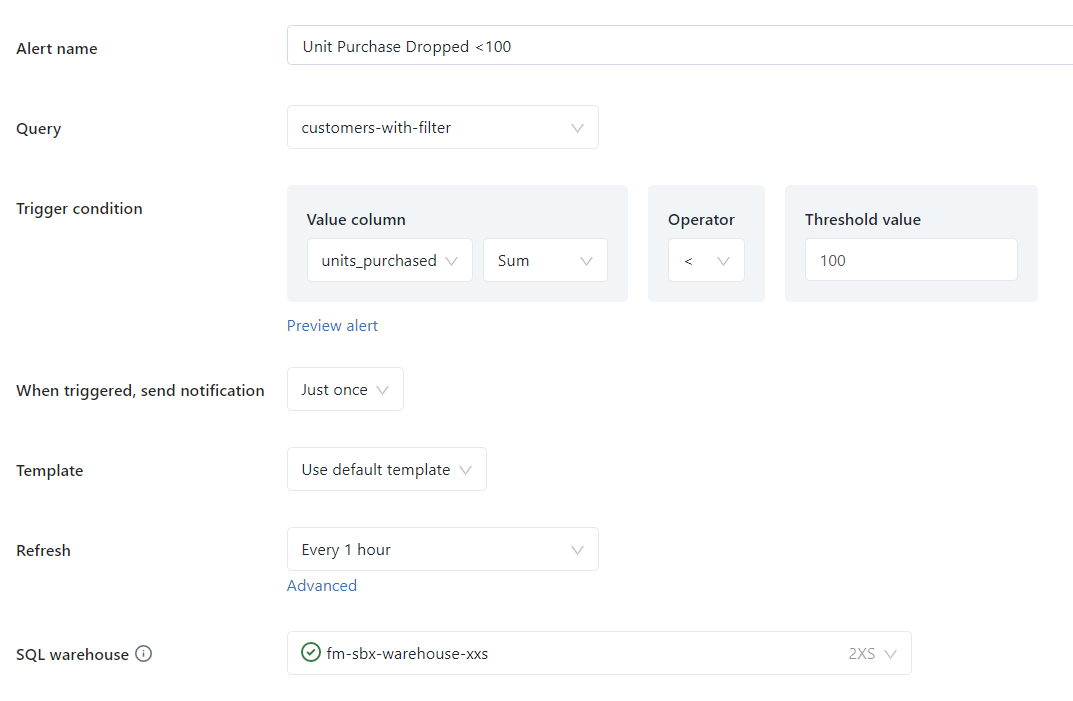1073x701 pixels.
Task: Click the Operator heading
Action: pyautogui.click(x=701, y=220)
